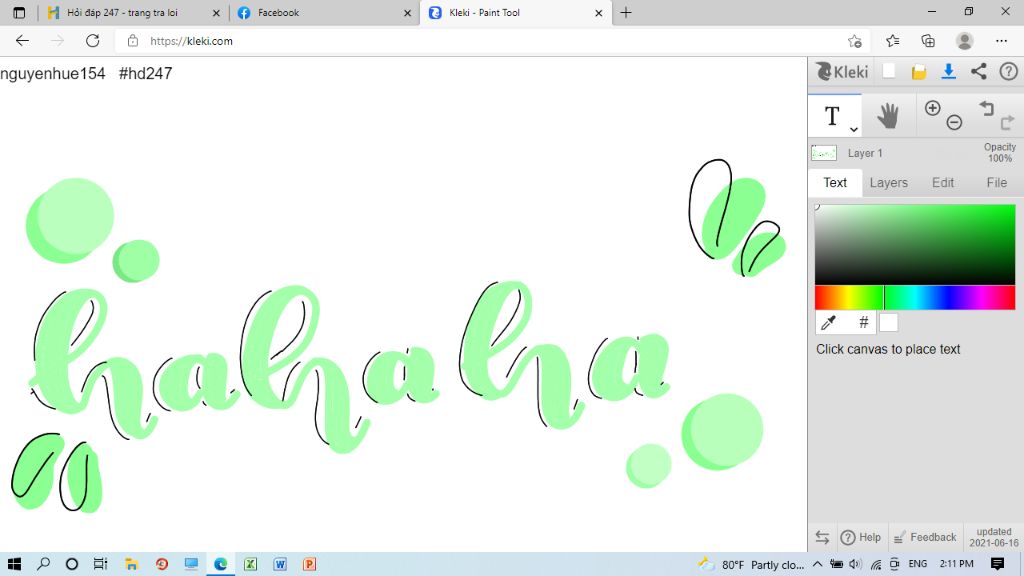This screenshot has width=1024, height=576.
Task: Undo the last action in Kleki
Action: (x=986, y=108)
